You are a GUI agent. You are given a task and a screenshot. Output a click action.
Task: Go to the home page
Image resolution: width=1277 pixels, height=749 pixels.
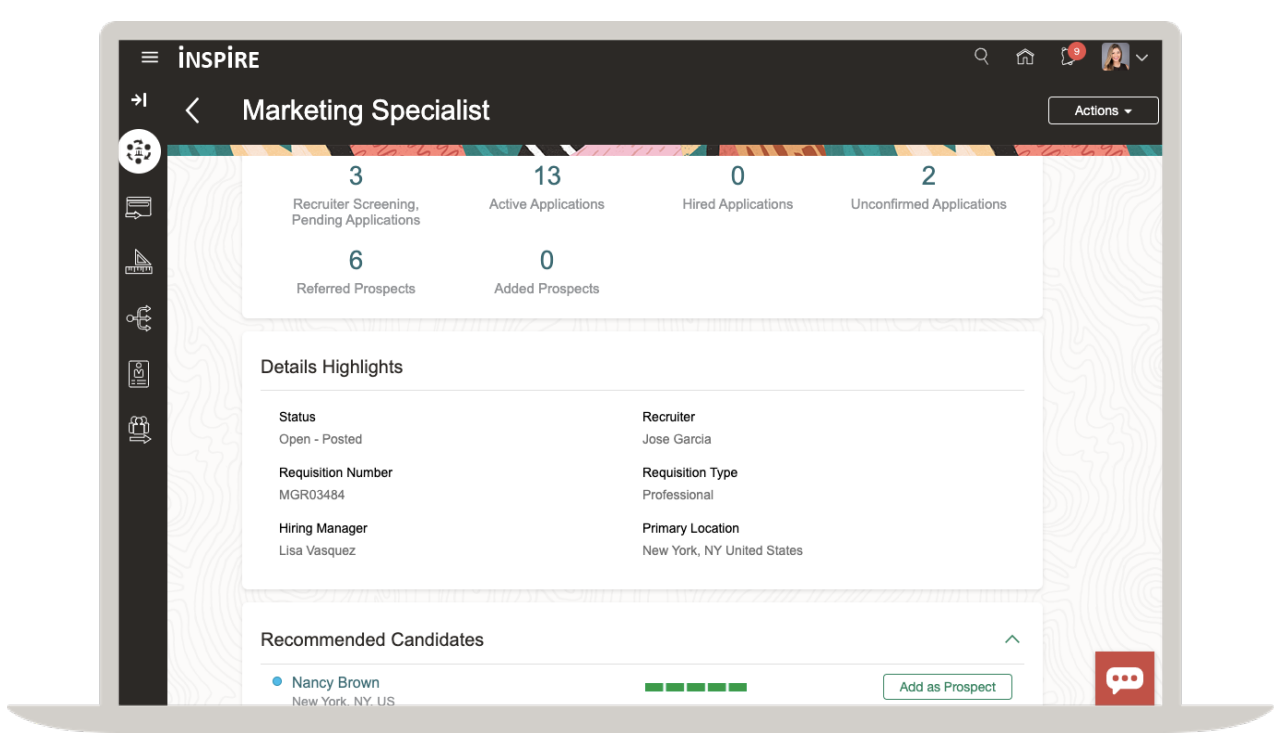point(1025,57)
